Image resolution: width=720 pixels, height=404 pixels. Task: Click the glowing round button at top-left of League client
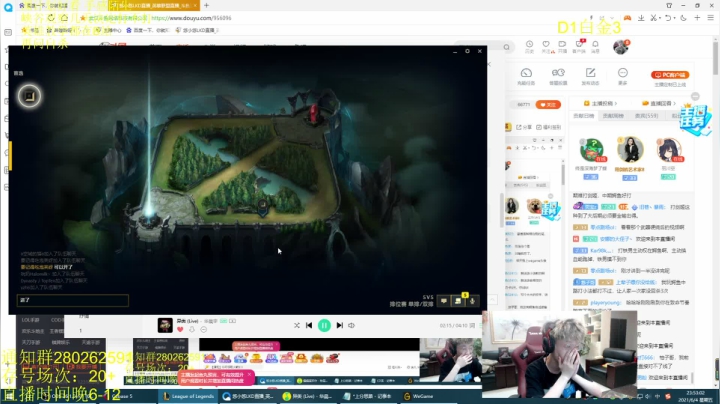(29, 96)
